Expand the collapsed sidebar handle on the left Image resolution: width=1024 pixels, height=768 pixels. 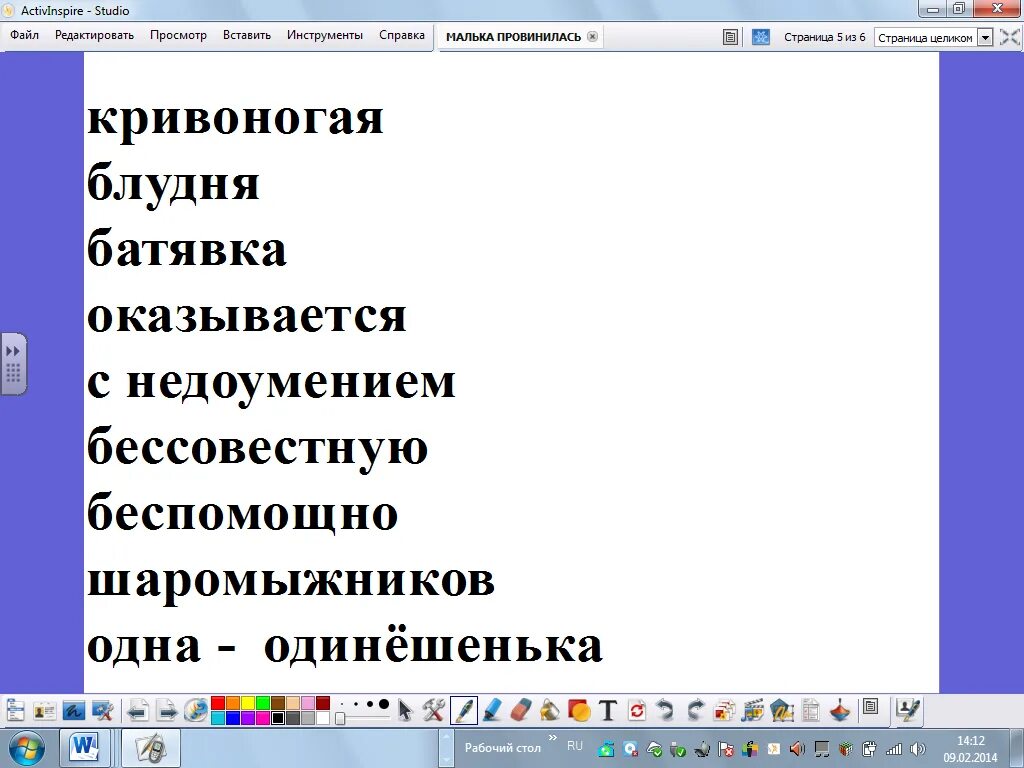[x=13, y=364]
